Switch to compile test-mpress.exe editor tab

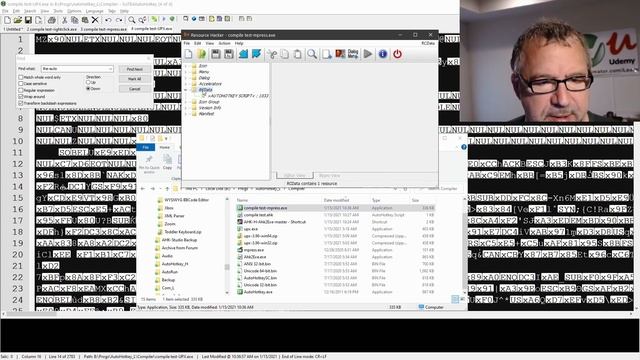pyautogui.click(x=103, y=29)
